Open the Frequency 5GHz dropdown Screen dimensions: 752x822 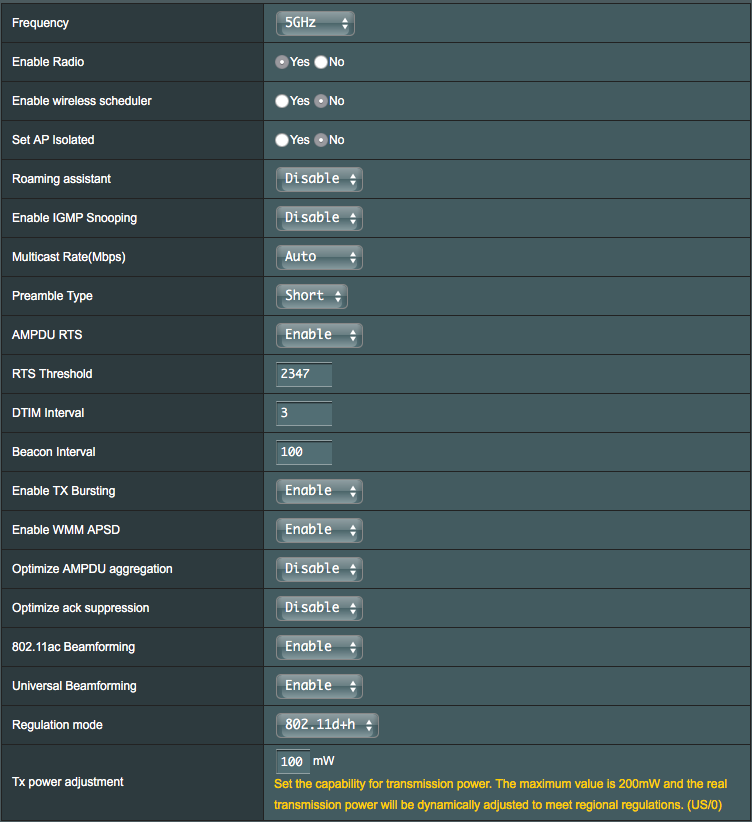315,23
